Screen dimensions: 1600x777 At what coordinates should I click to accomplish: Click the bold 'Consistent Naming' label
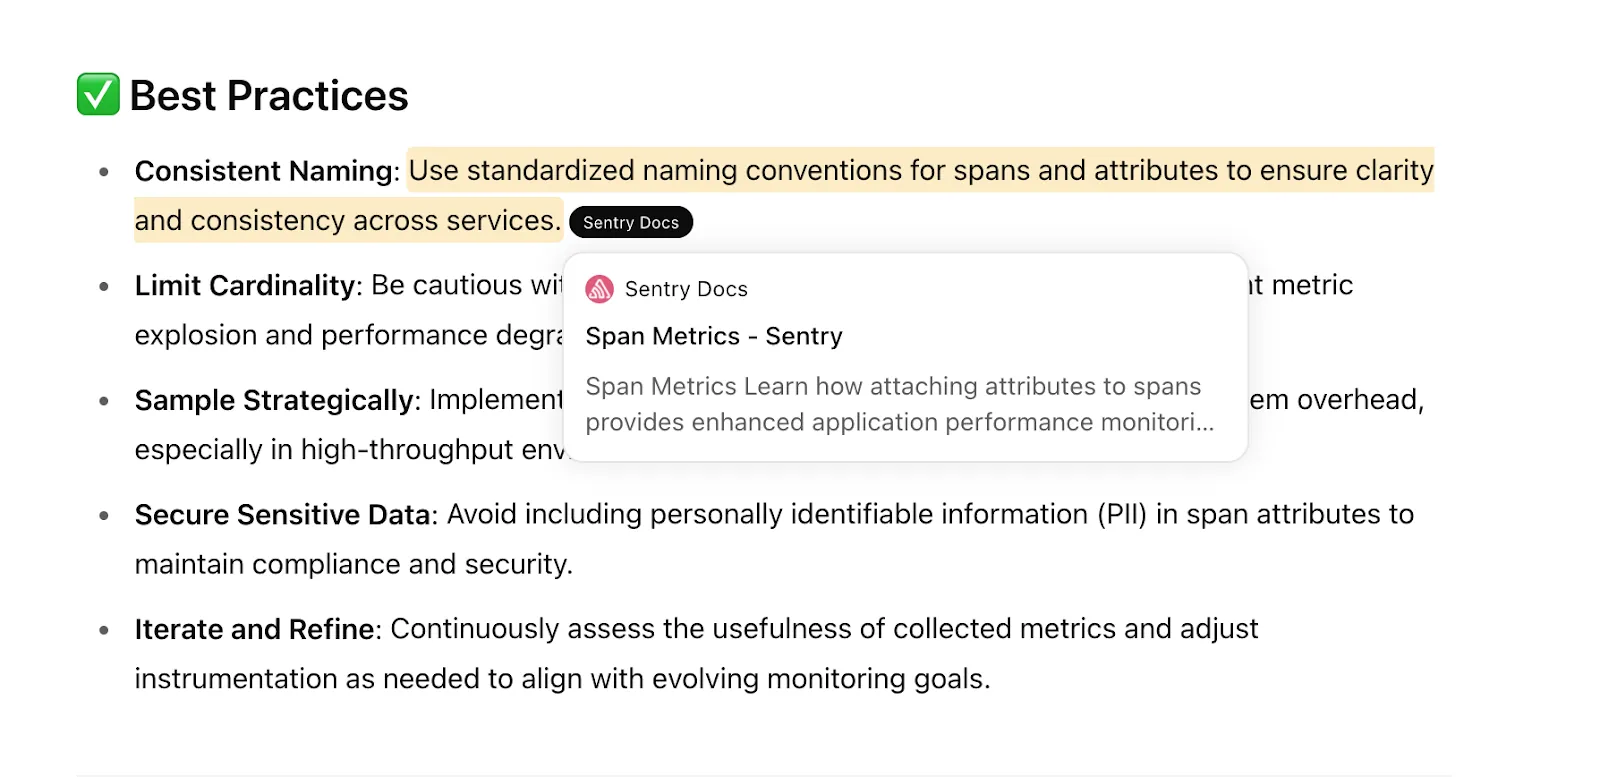click(x=264, y=171)
